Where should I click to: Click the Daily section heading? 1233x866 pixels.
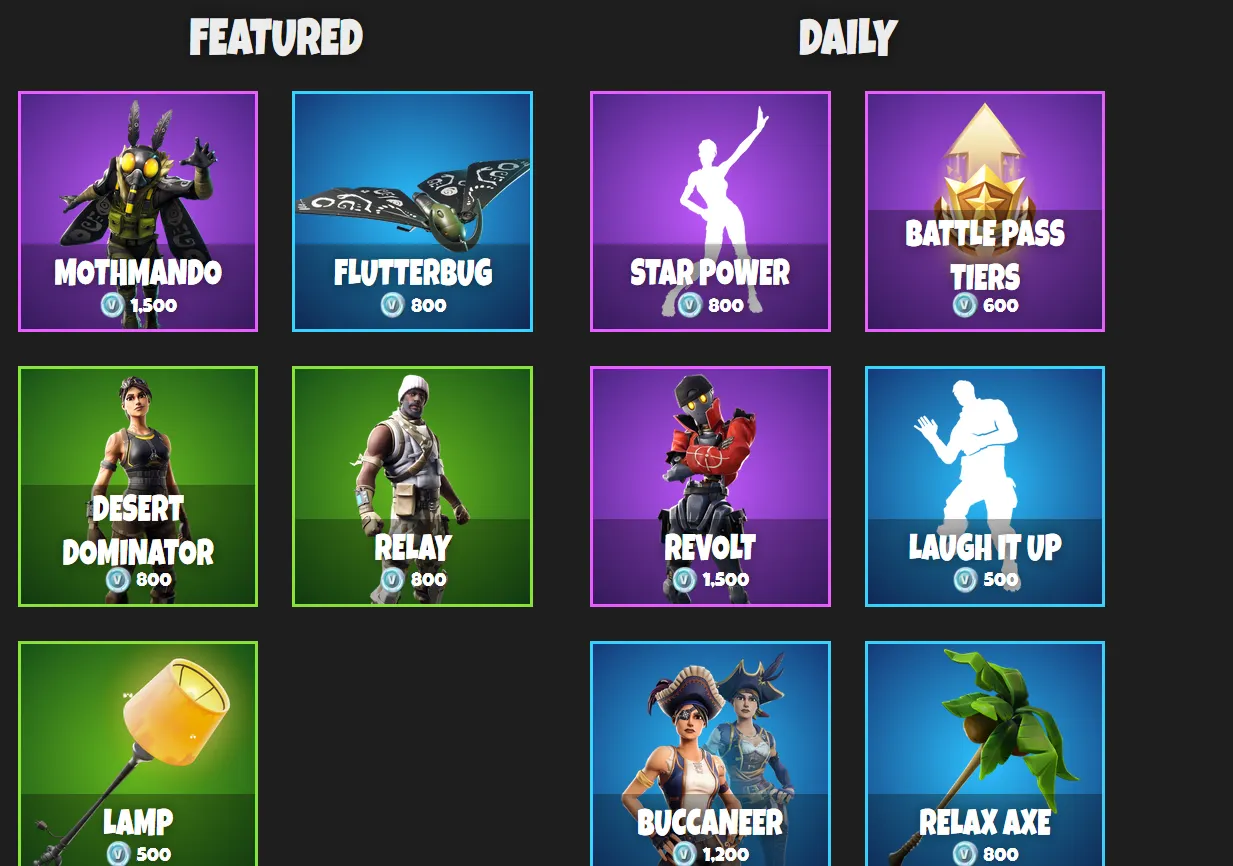(x=847, y=38)
